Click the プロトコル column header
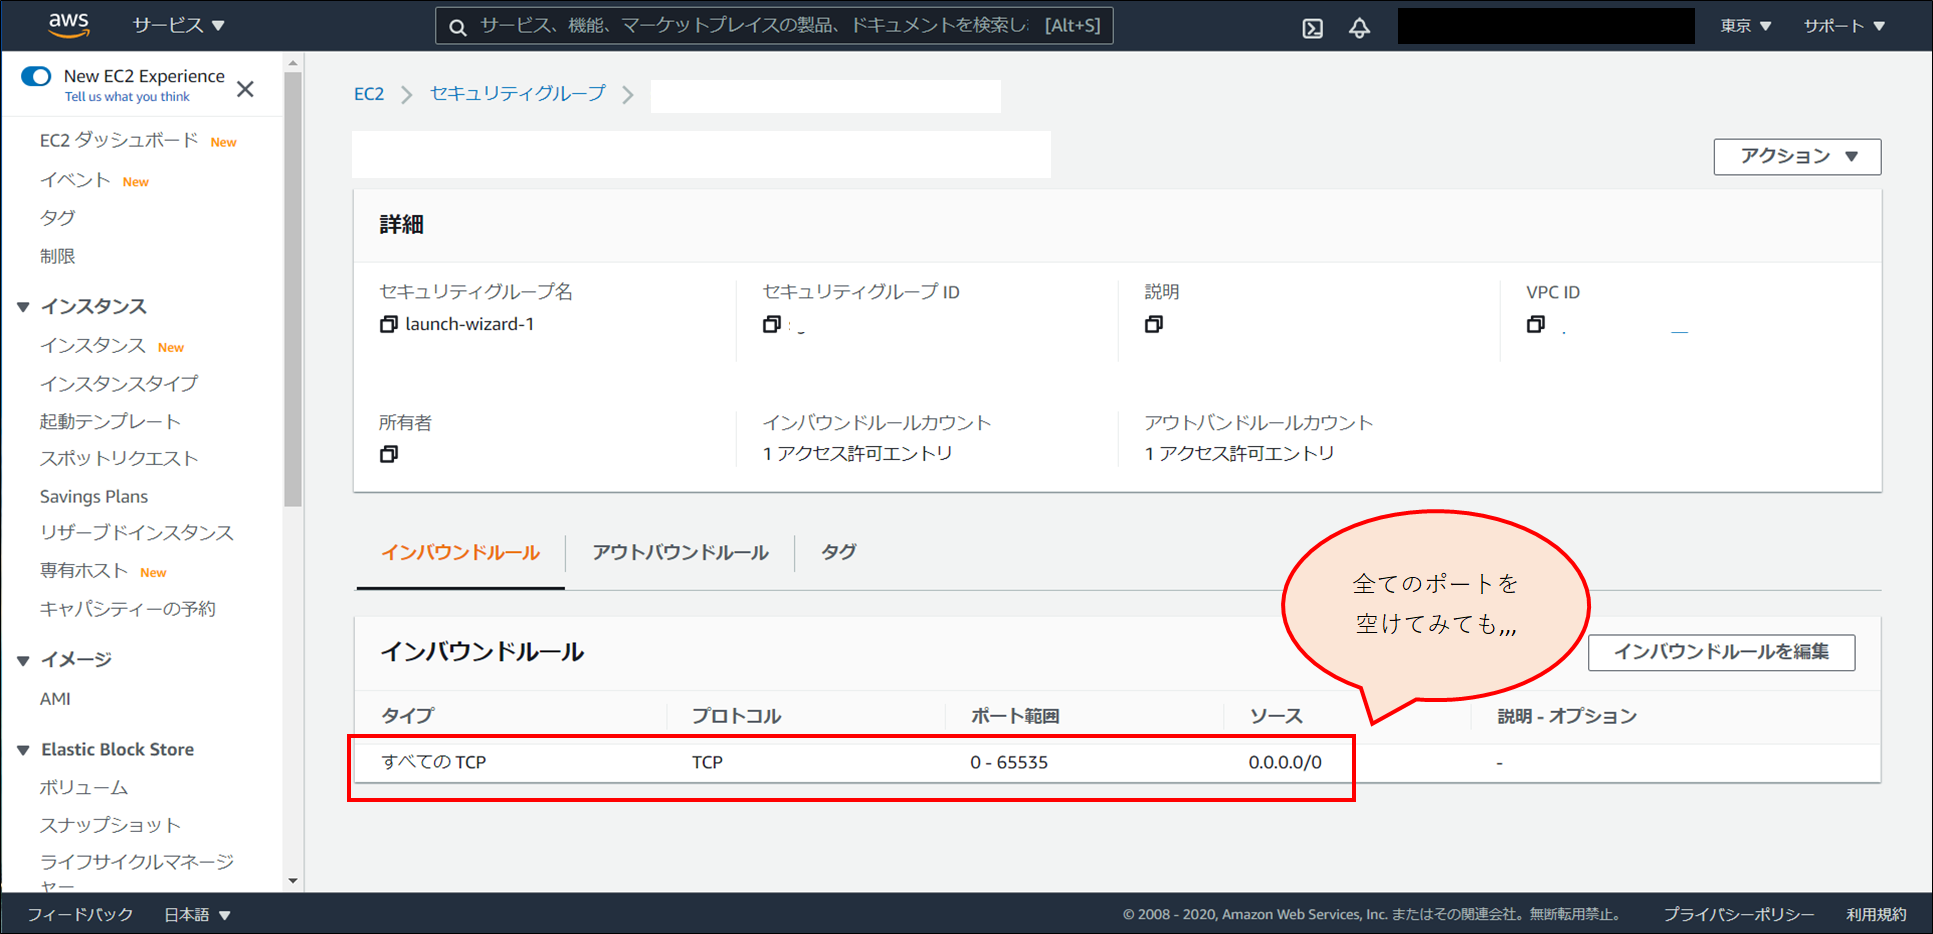The image size is (1933, 934). point(736,716)
